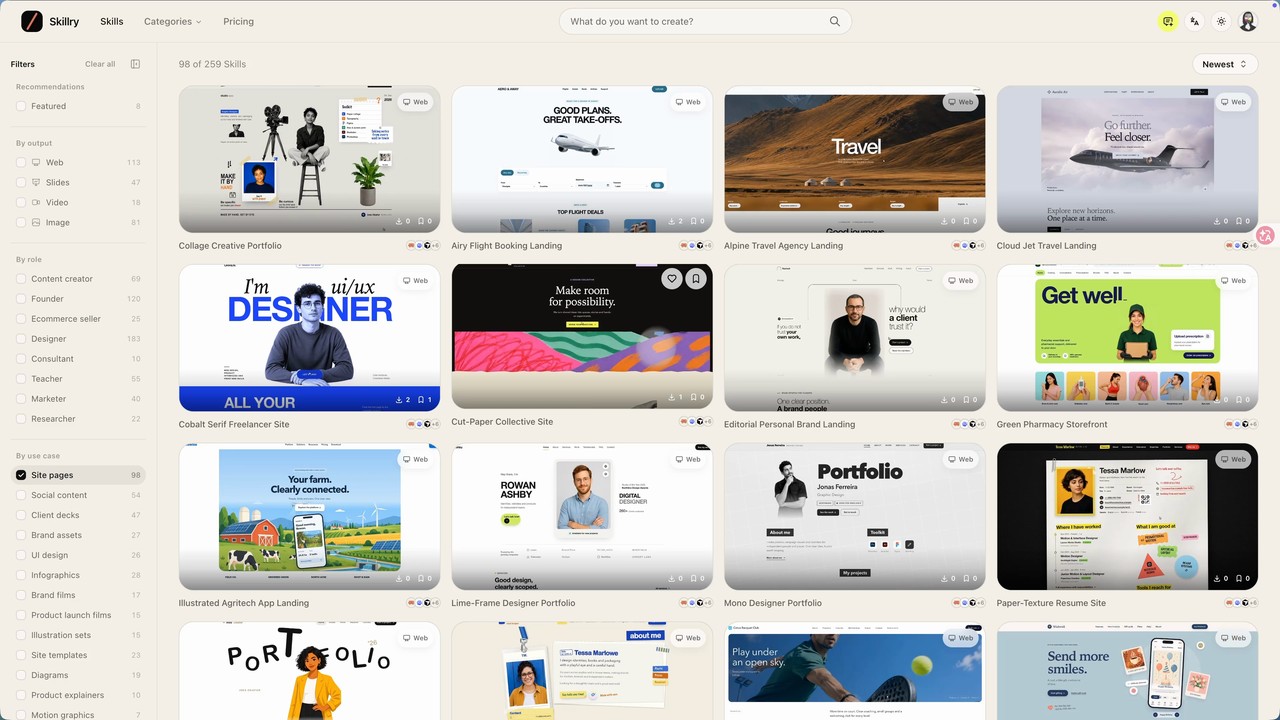The width and height of the screenshot is (1280, 720).
Task: Check the UI design filter
Action: point(21,555)
